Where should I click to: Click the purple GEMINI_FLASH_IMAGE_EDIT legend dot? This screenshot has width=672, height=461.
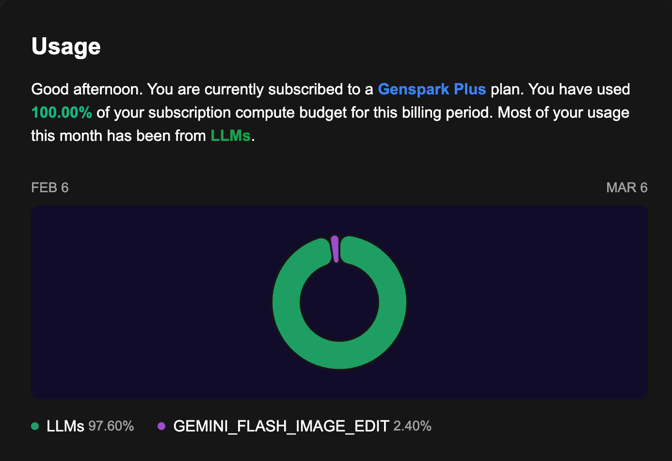[162, 426]
